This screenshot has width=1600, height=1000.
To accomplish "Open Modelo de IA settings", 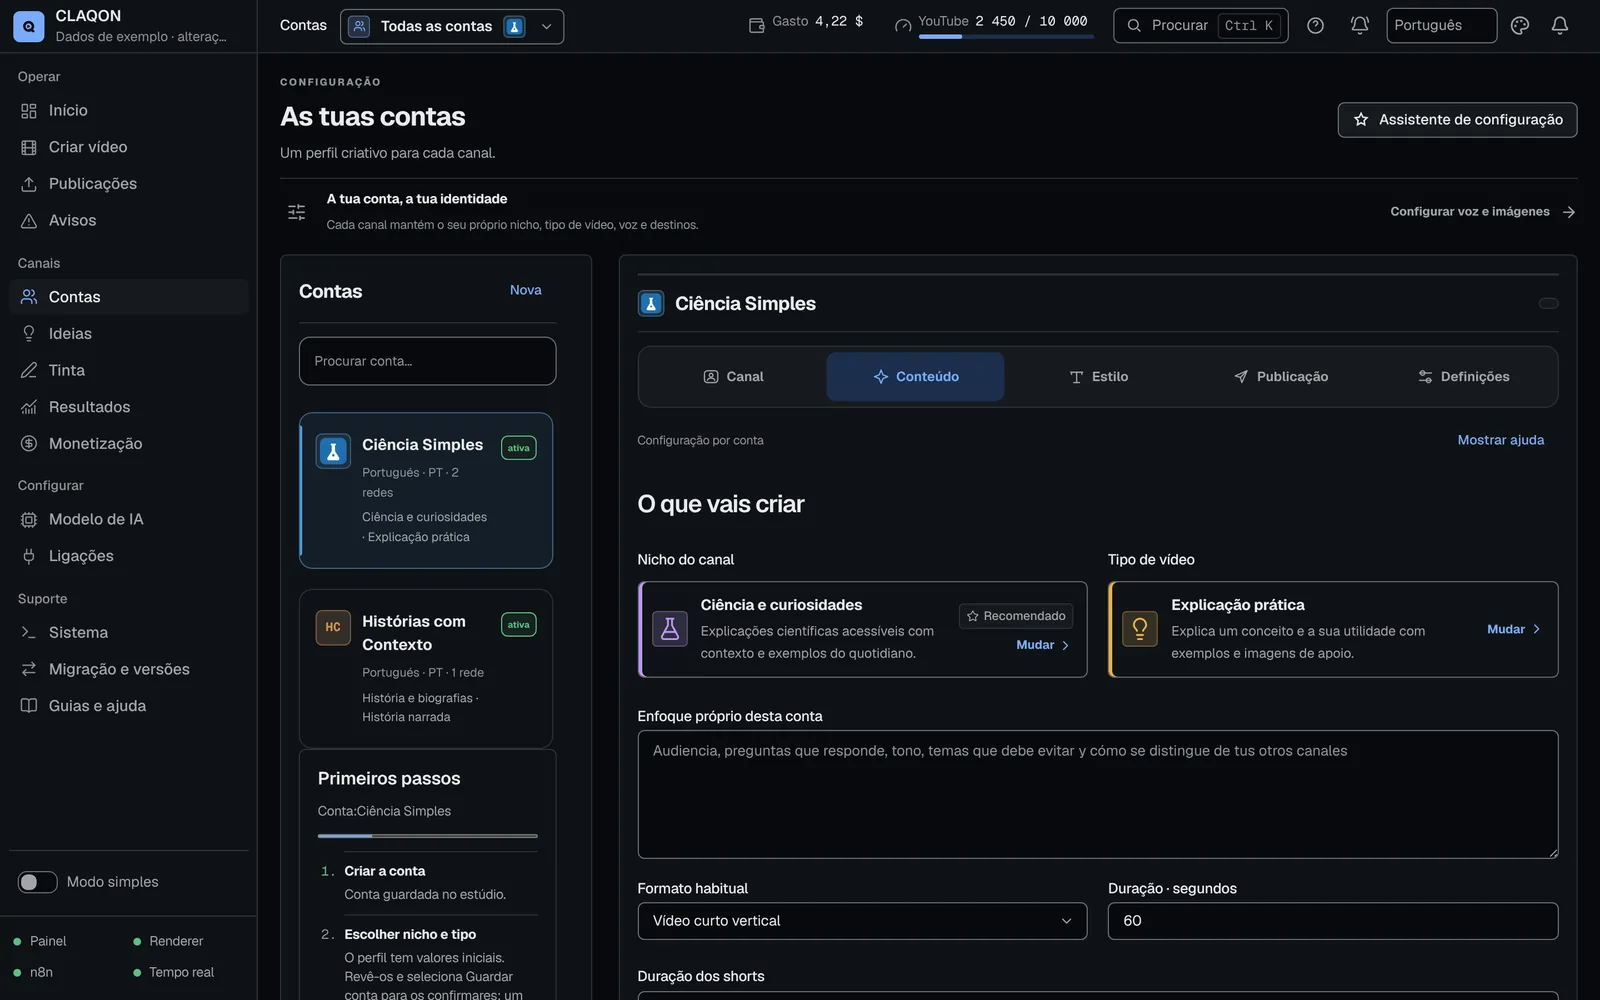I will pos(128,519).
